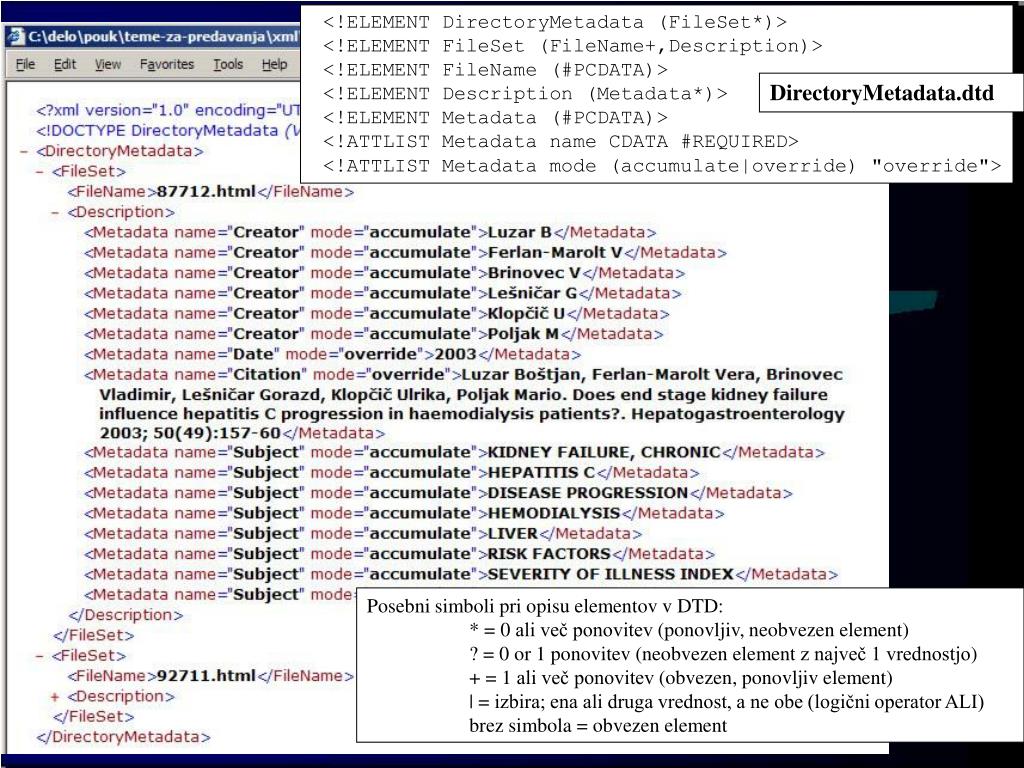Viewport: 1024px width, 768px height.
Task: Open the Favorites menu
Action: point(167,64)
